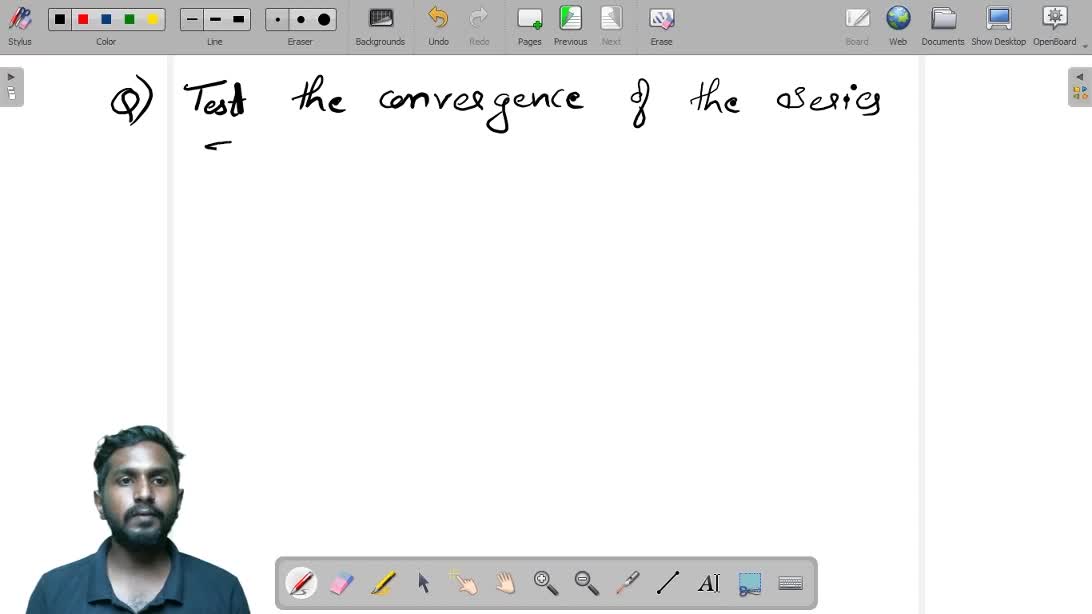This screenshot has width=1092, height=614.
Task: Expand the left page thumbnails panel
Action: 11,87
